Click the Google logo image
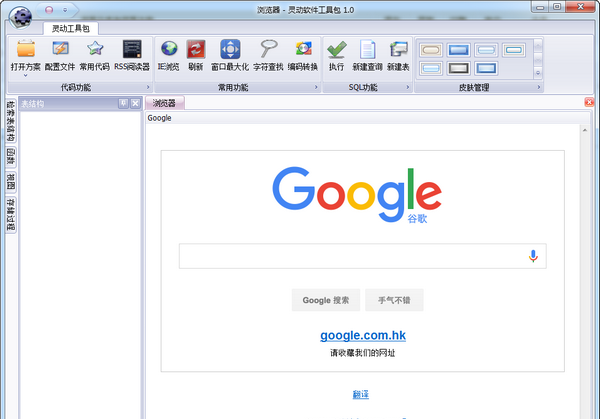The width and height of the screenshot is (600, 419). (x=357, y=194)
